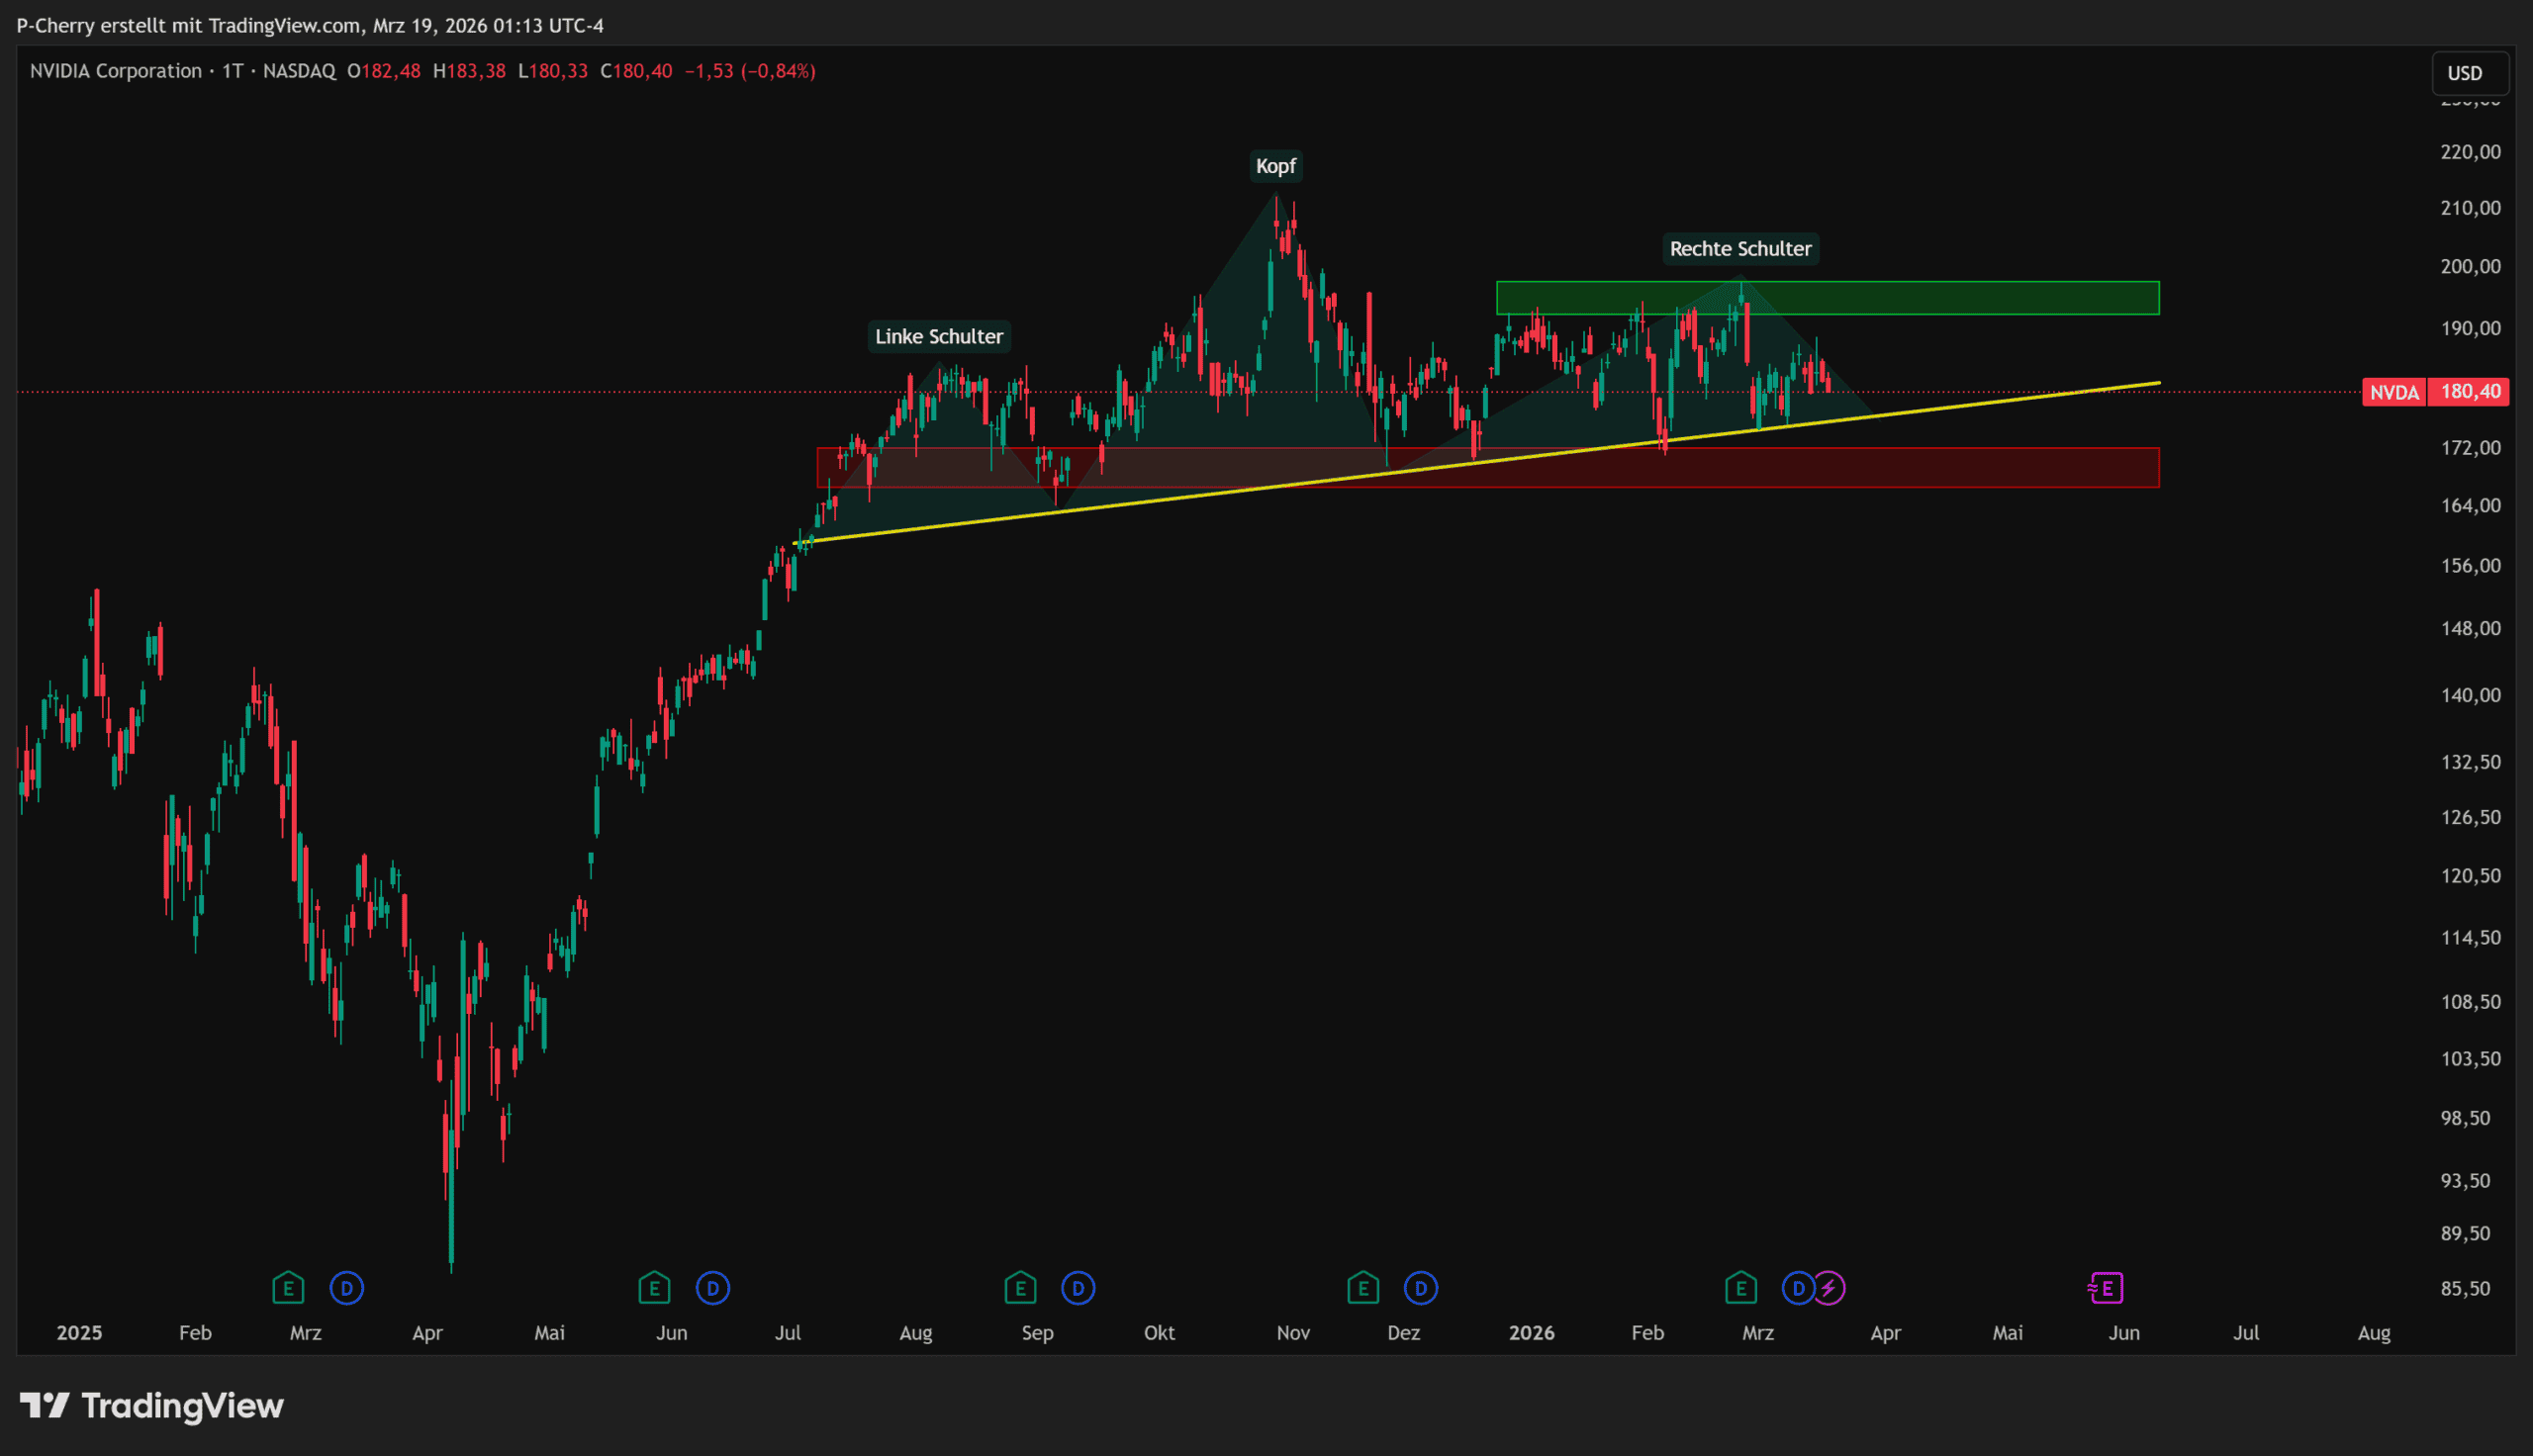The image size is (2533, 1456).
Task: Select the earnings icon near Sep 2025
Action: 1020,1288
